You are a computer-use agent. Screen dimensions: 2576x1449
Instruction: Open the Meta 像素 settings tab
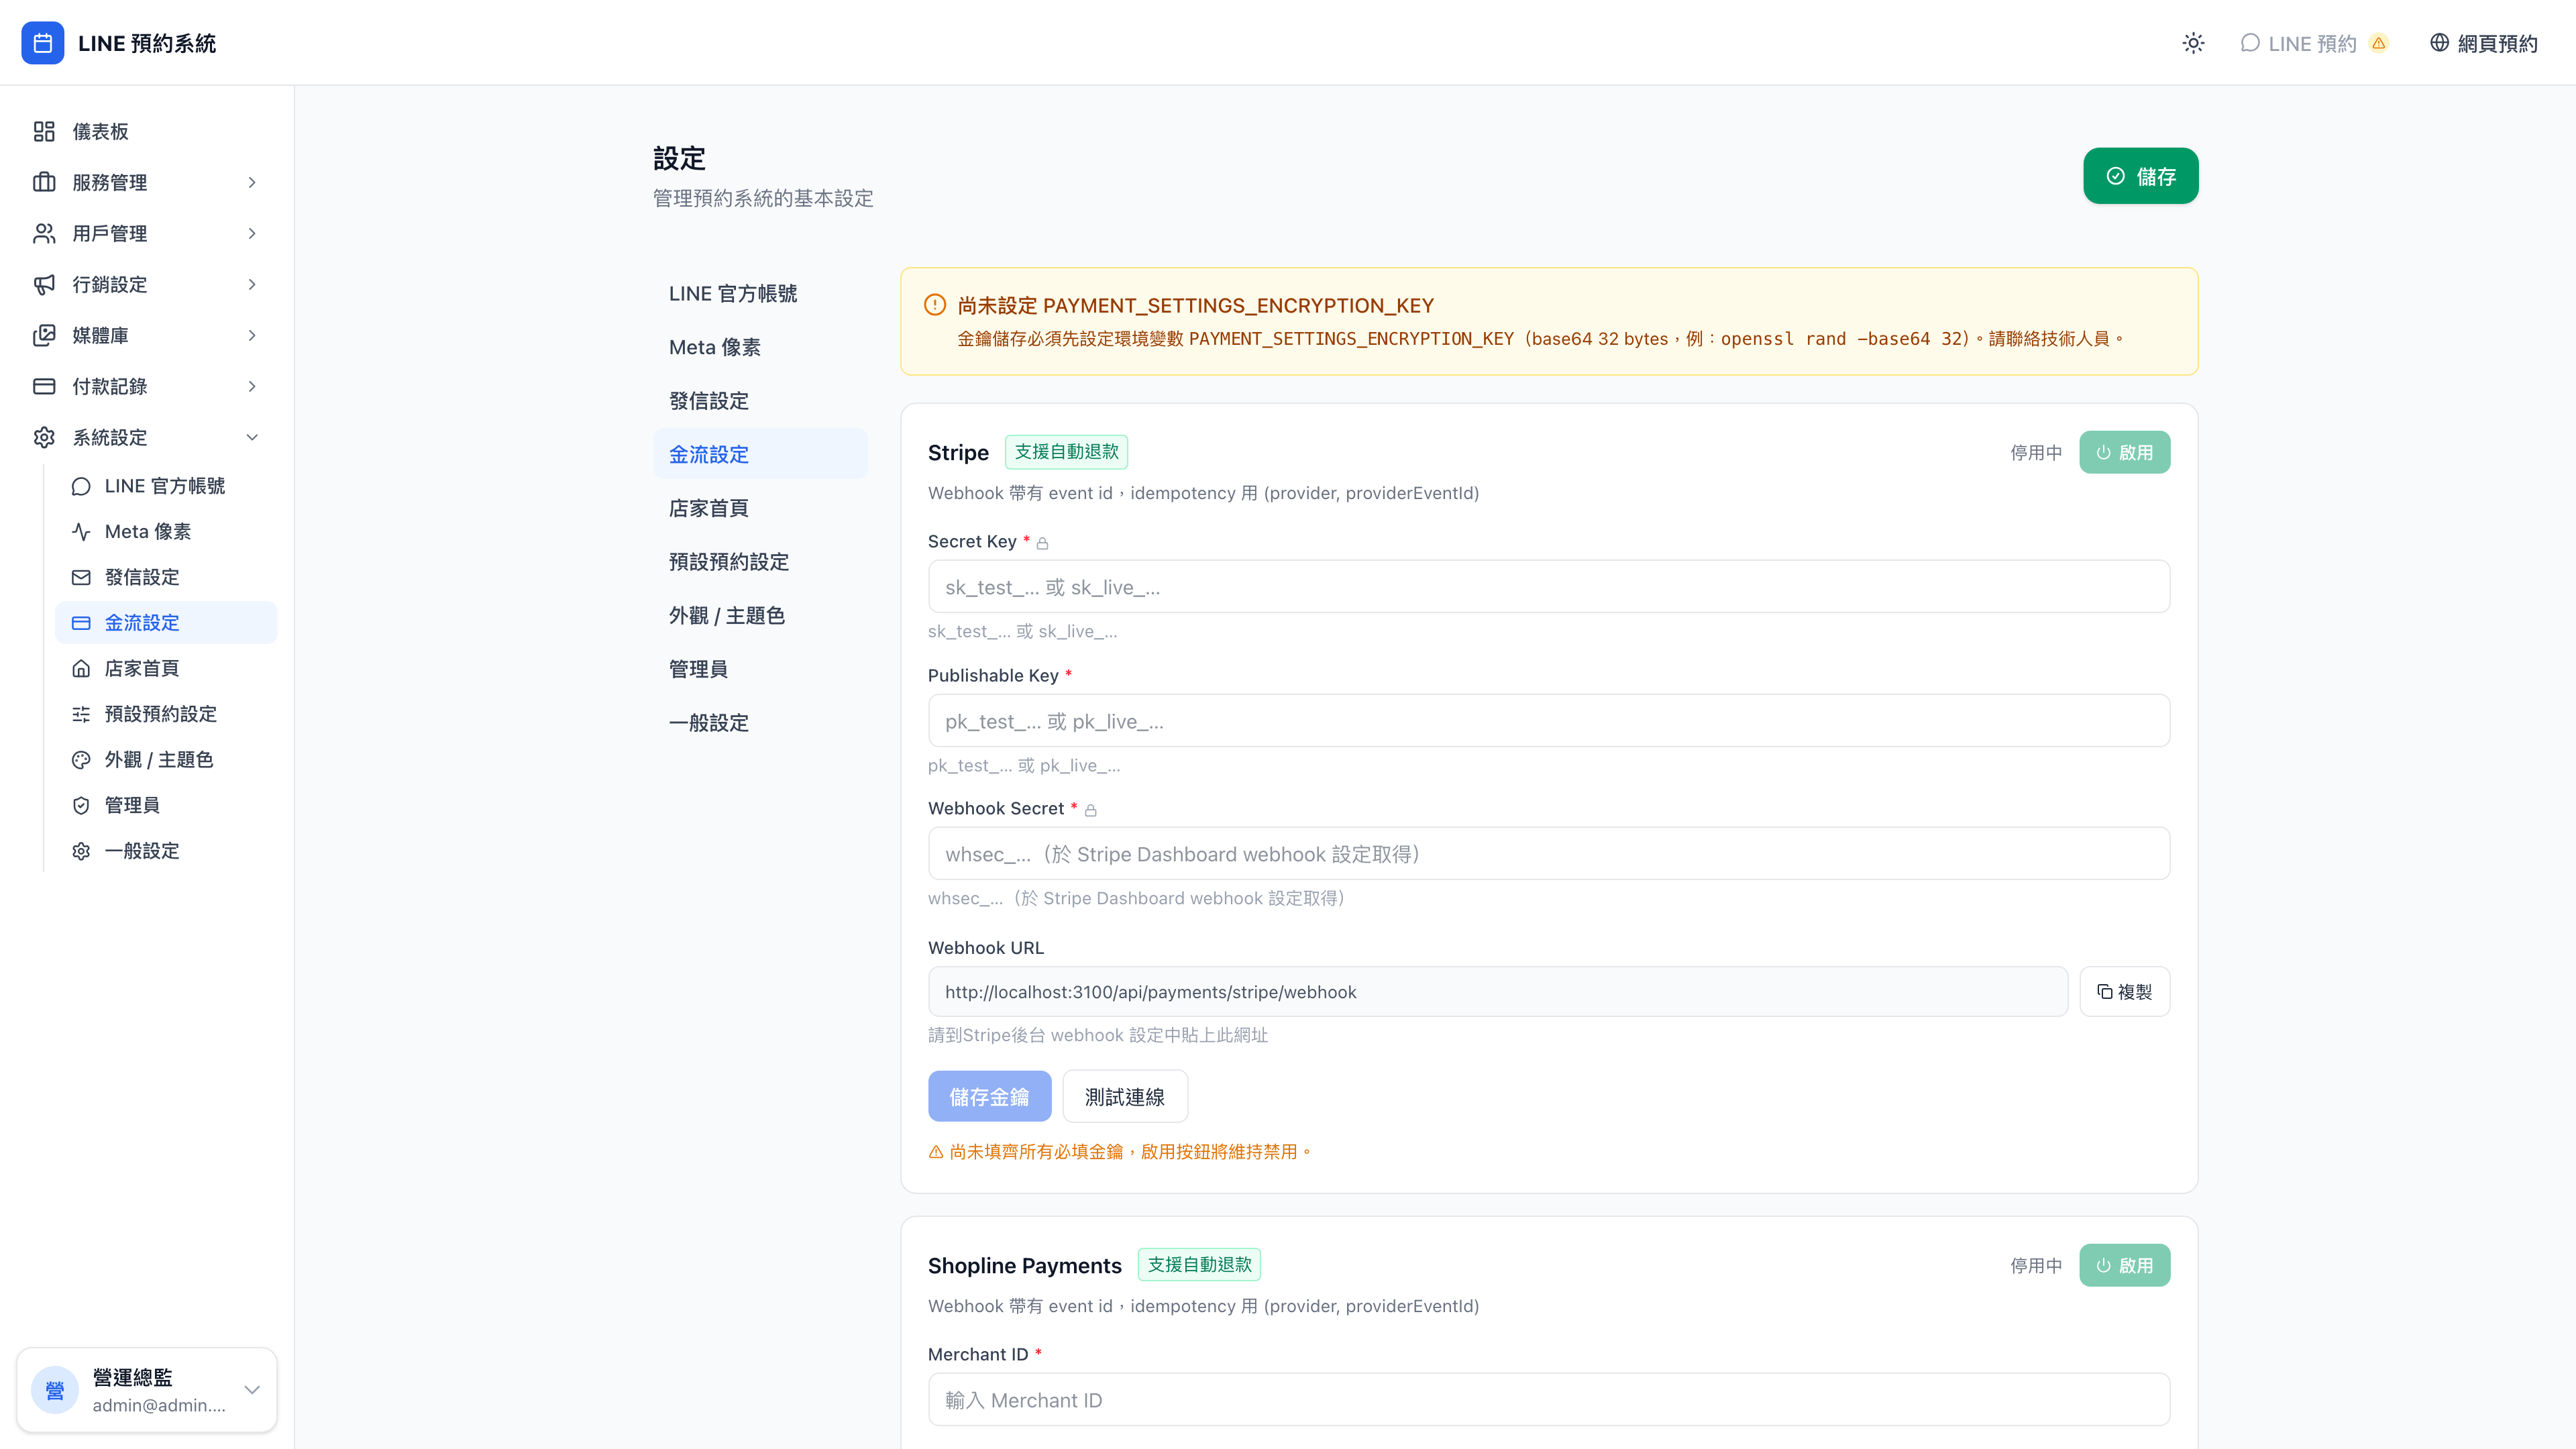click(760, 347)
